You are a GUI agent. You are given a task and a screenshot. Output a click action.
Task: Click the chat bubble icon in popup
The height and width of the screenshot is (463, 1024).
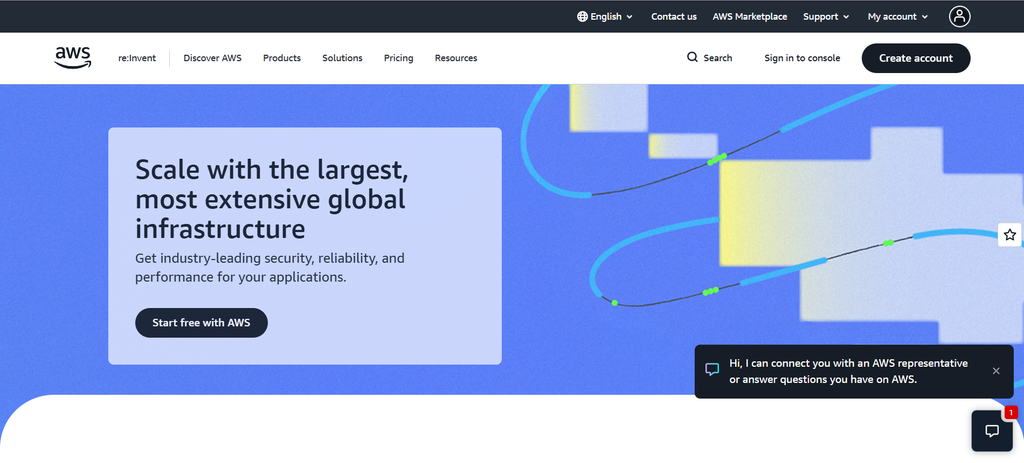(x=712, y=370)
